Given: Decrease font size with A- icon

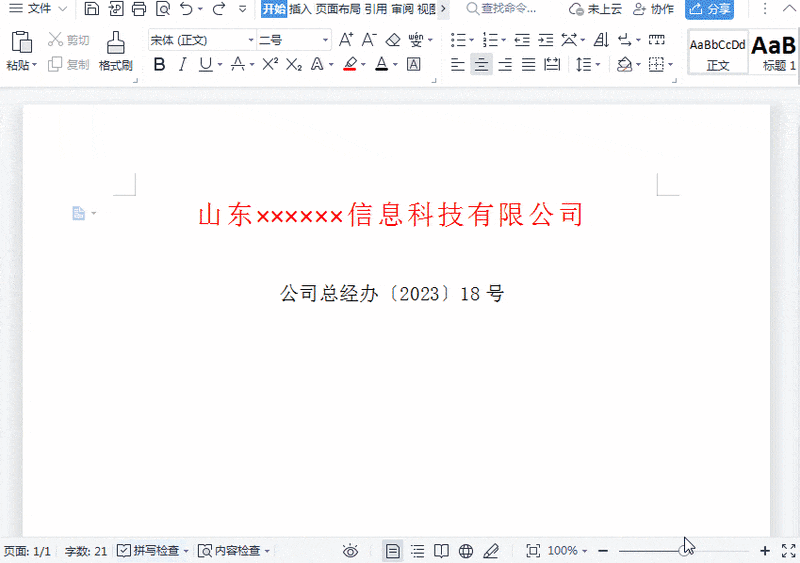Looking at the screenshot, I should point(369,39).
